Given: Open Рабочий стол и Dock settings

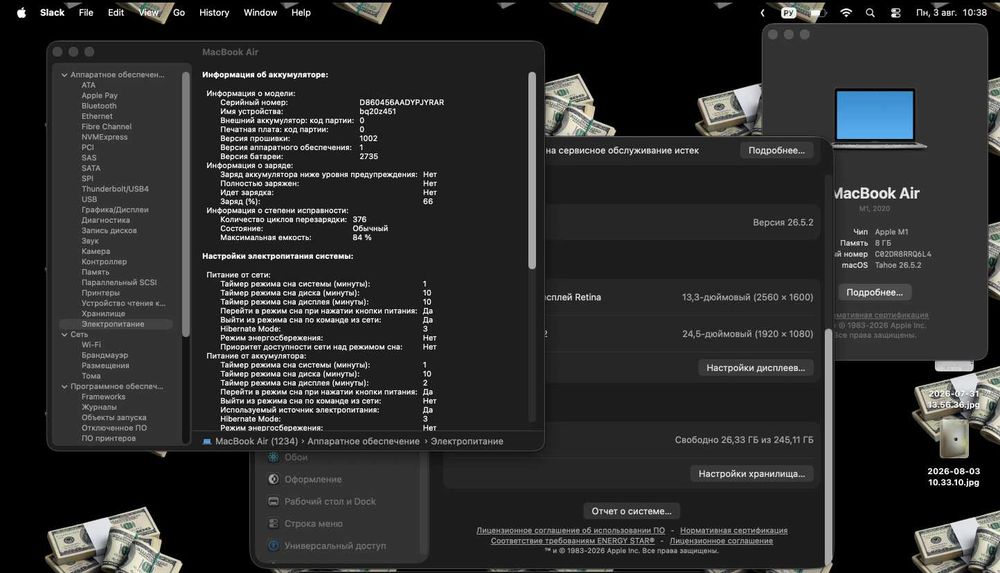Looking at the screenshot, I should [330, 502].
